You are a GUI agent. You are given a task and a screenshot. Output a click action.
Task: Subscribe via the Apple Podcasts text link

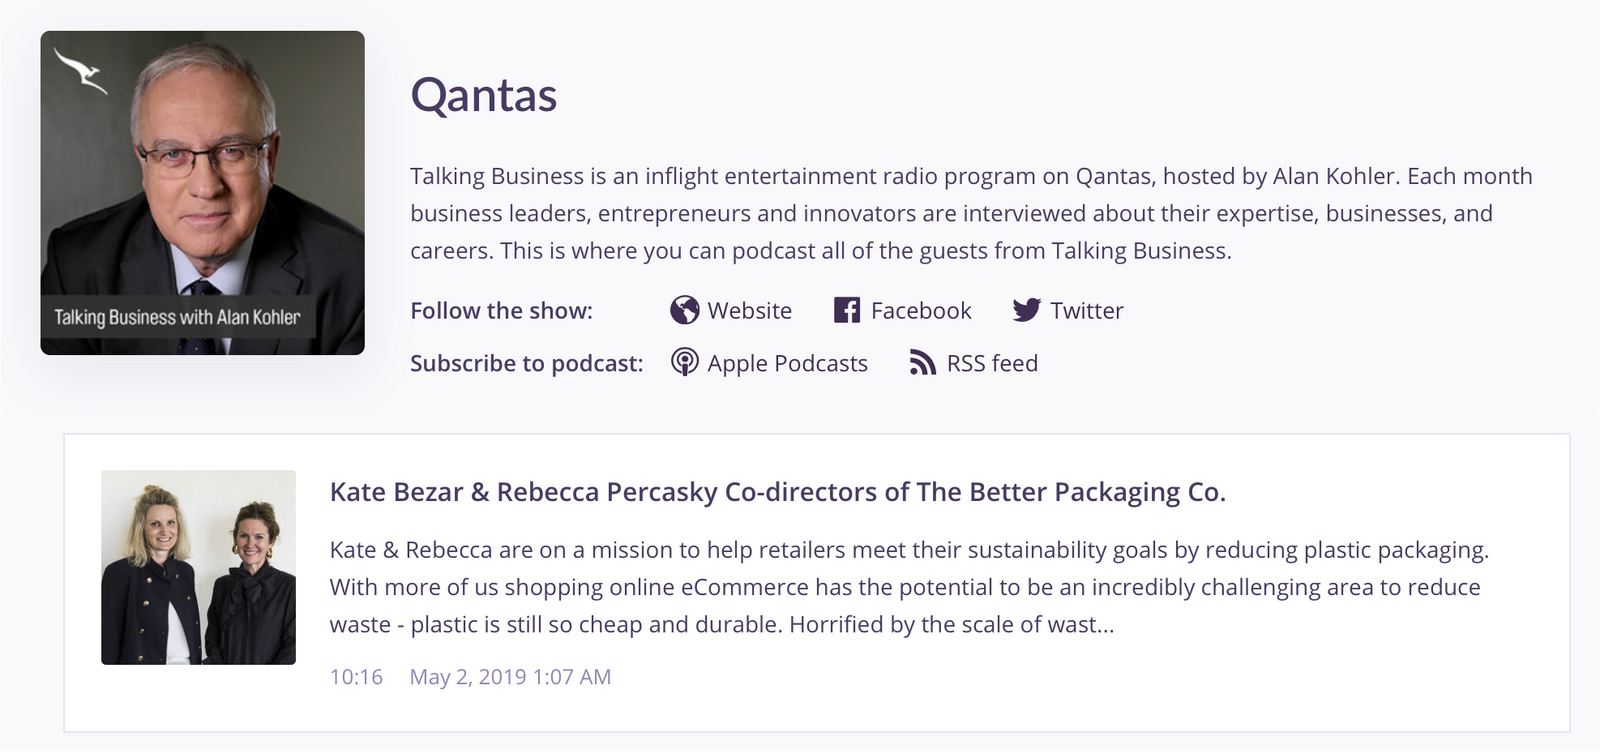click(787, 363)
